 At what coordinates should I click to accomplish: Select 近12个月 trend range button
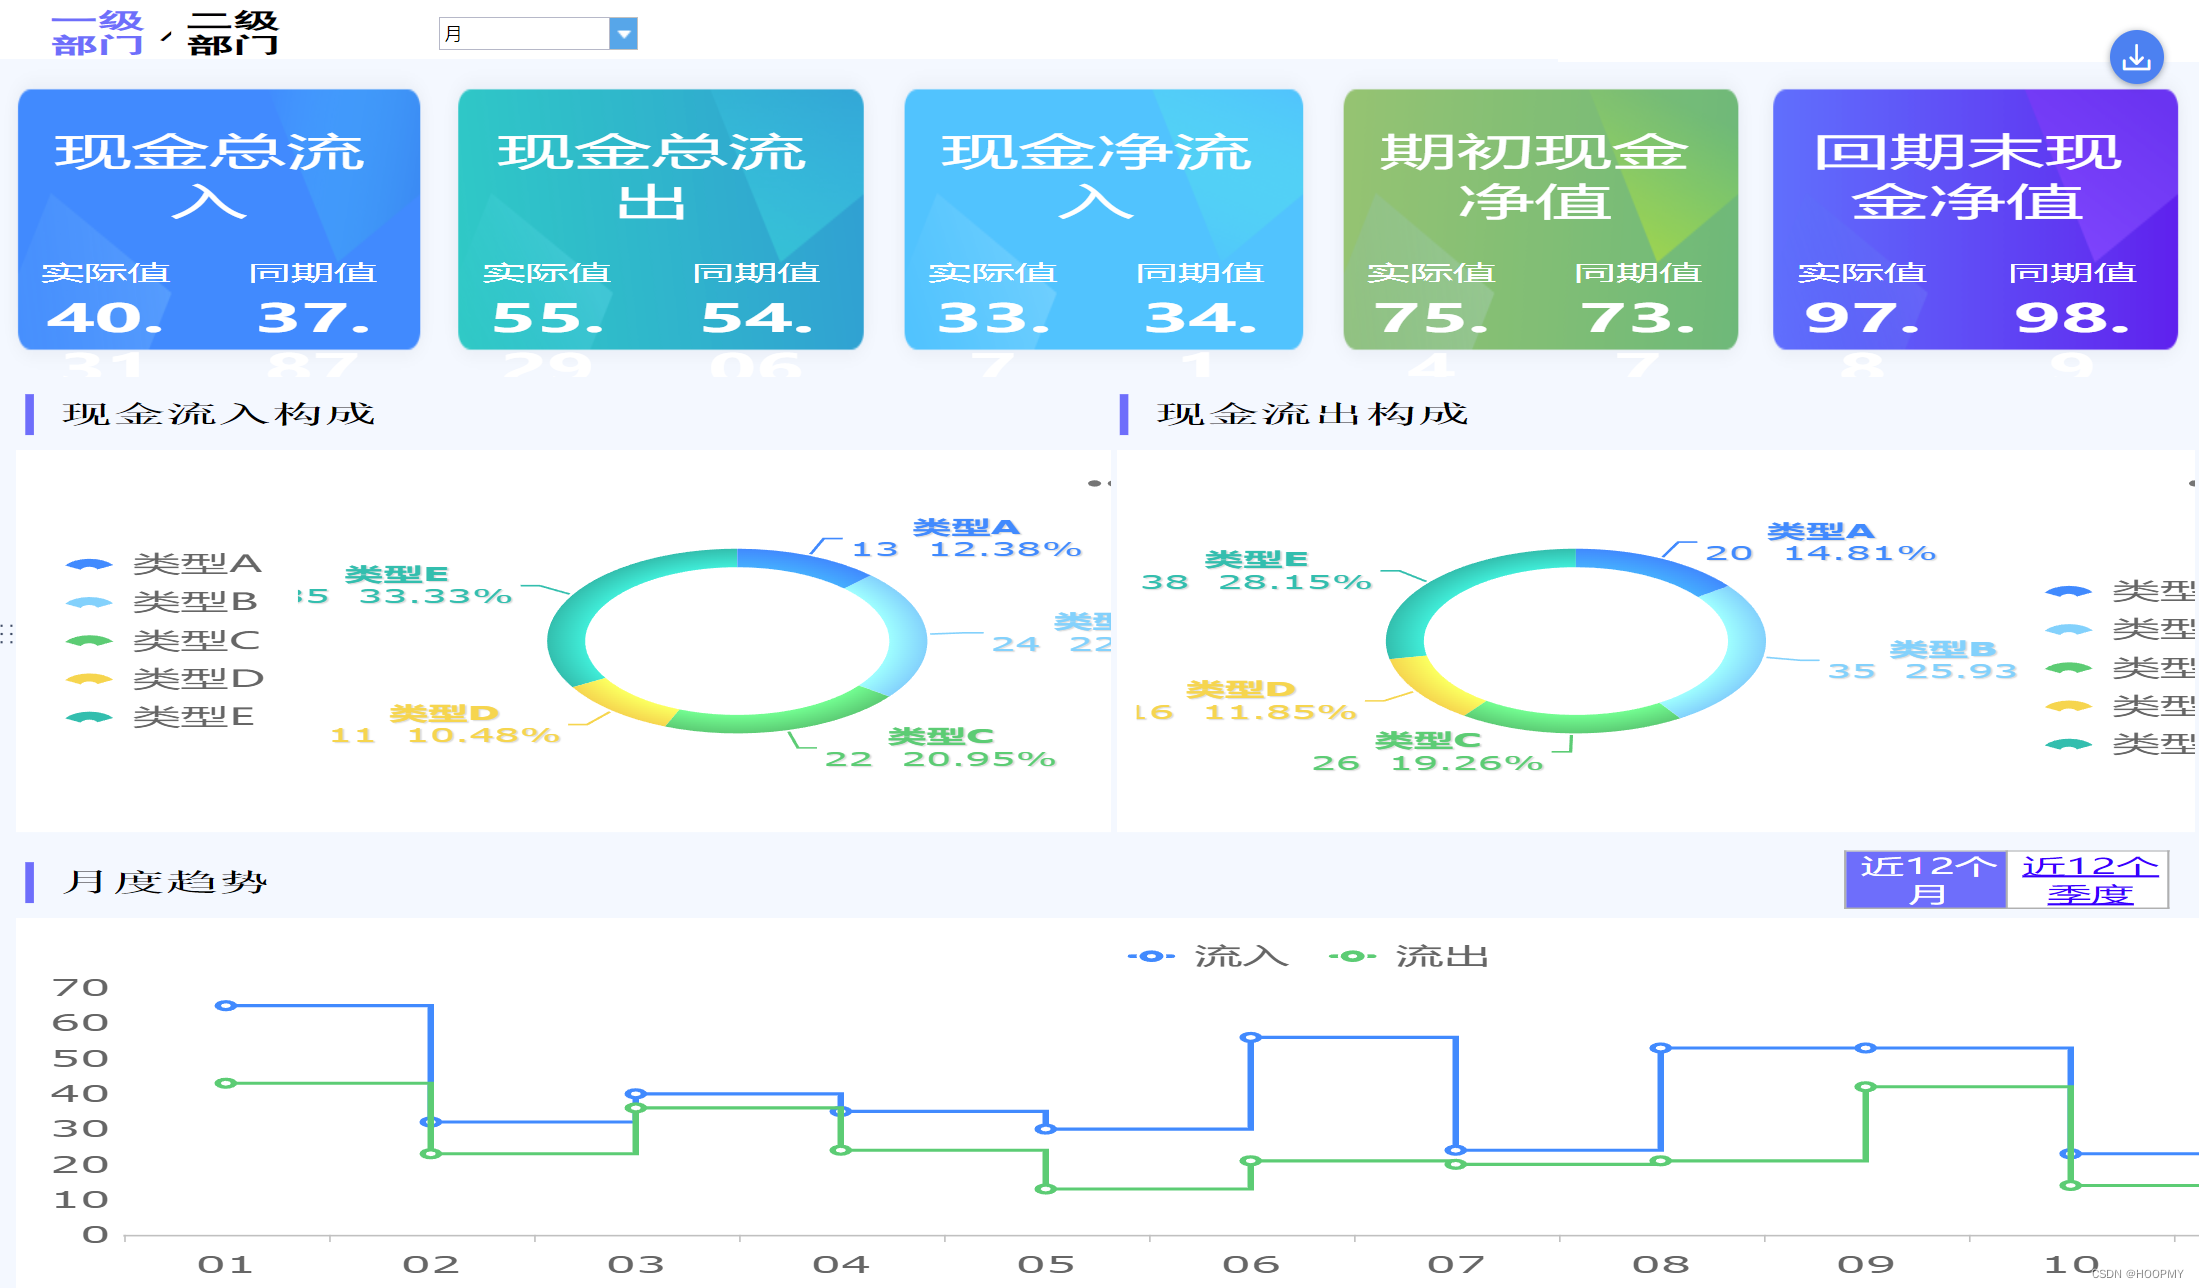1925,879
